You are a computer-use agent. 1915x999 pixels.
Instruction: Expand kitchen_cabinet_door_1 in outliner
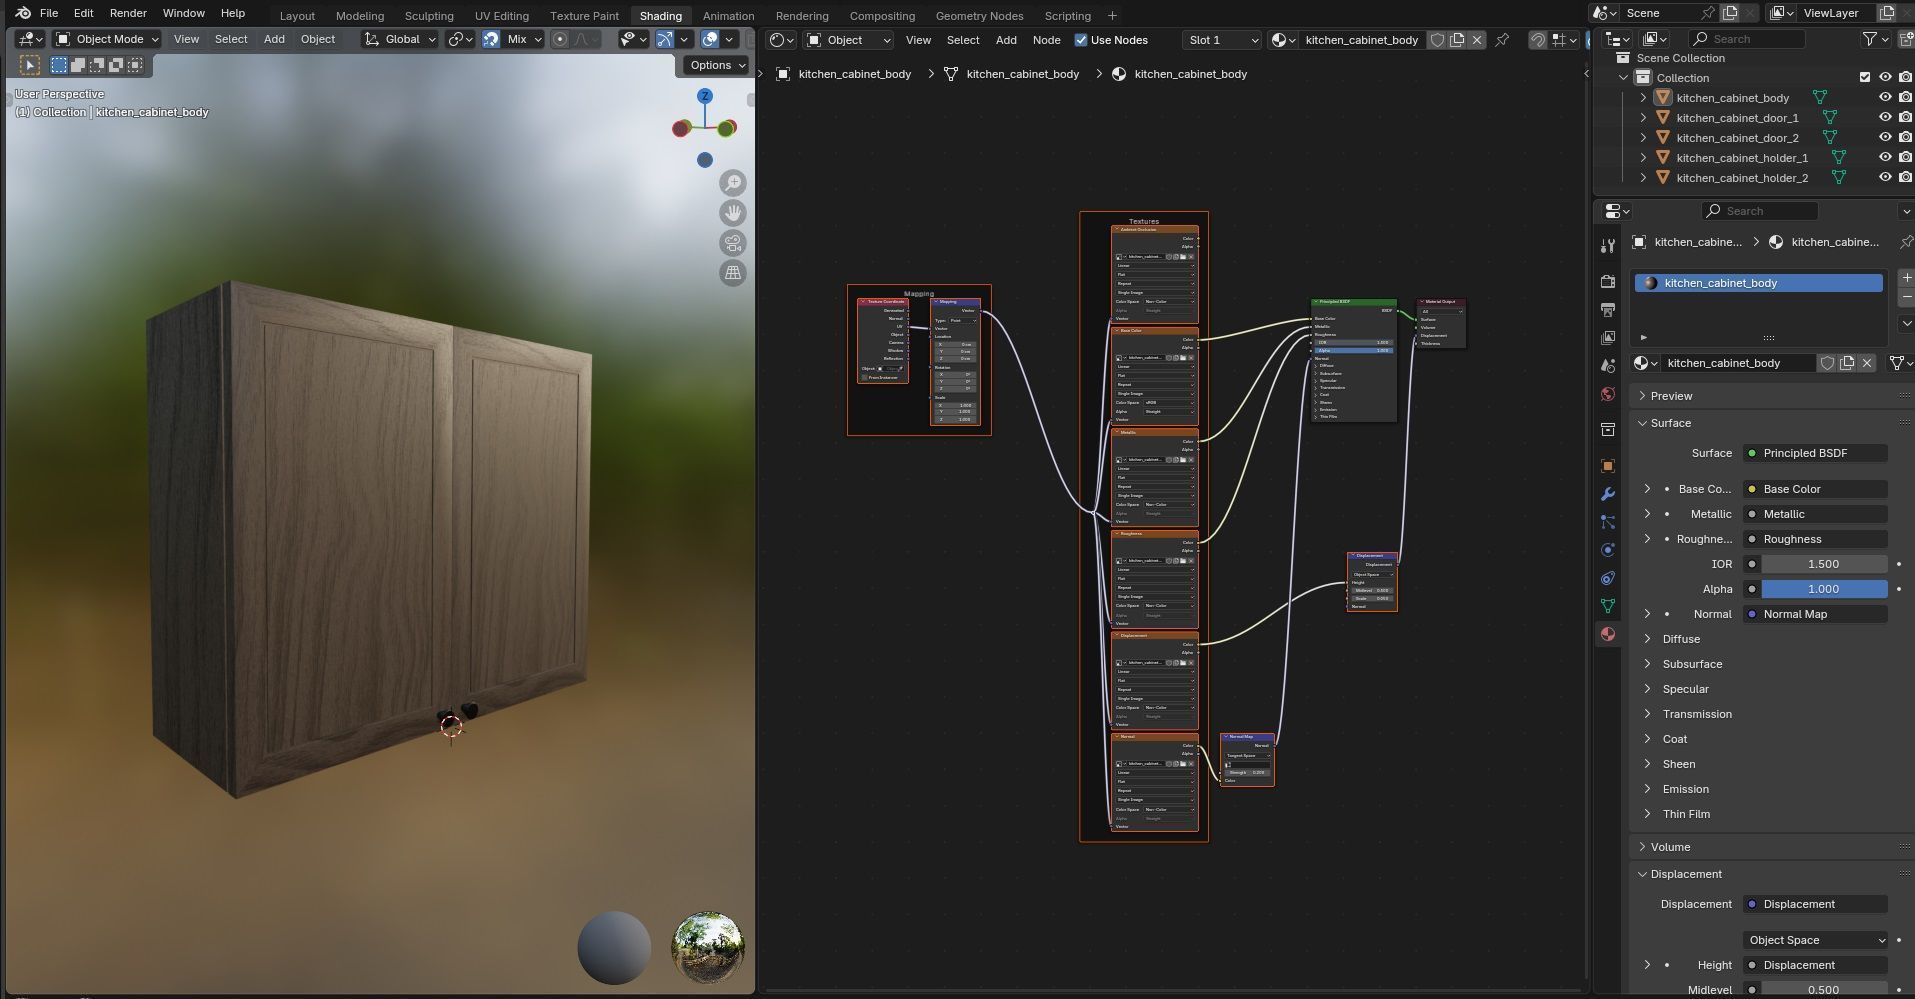(1643, 117)
